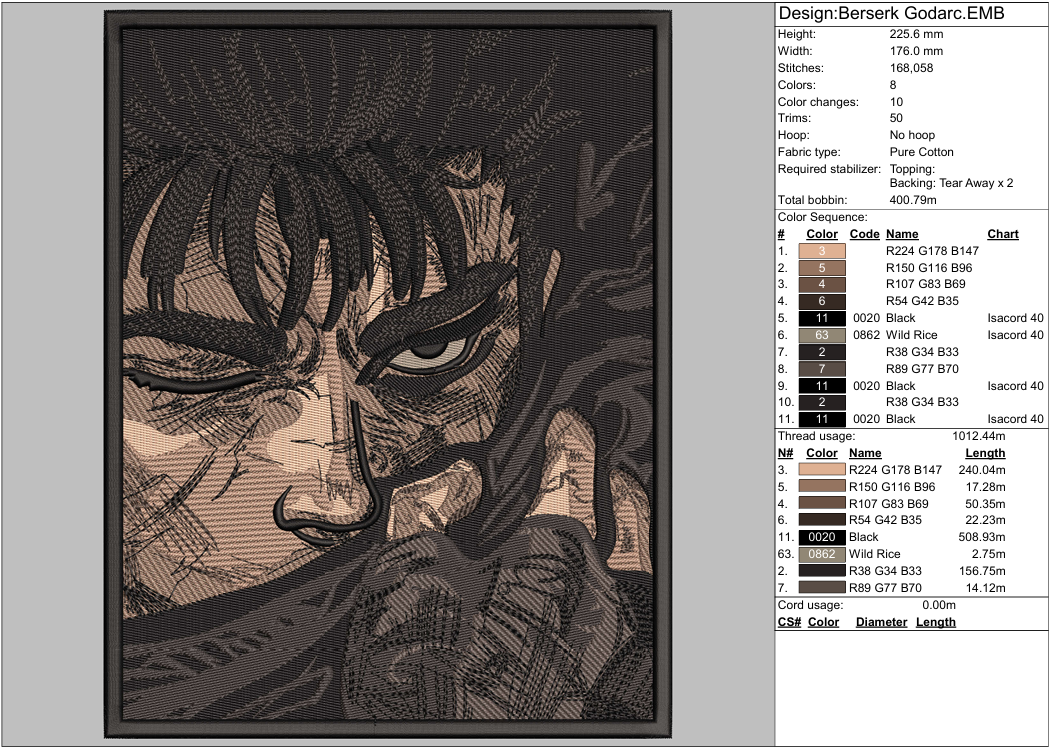Screen dimensions: 1050x747
Task: Select the height value 225.6 mm
Action: click(x=916, y=34)
